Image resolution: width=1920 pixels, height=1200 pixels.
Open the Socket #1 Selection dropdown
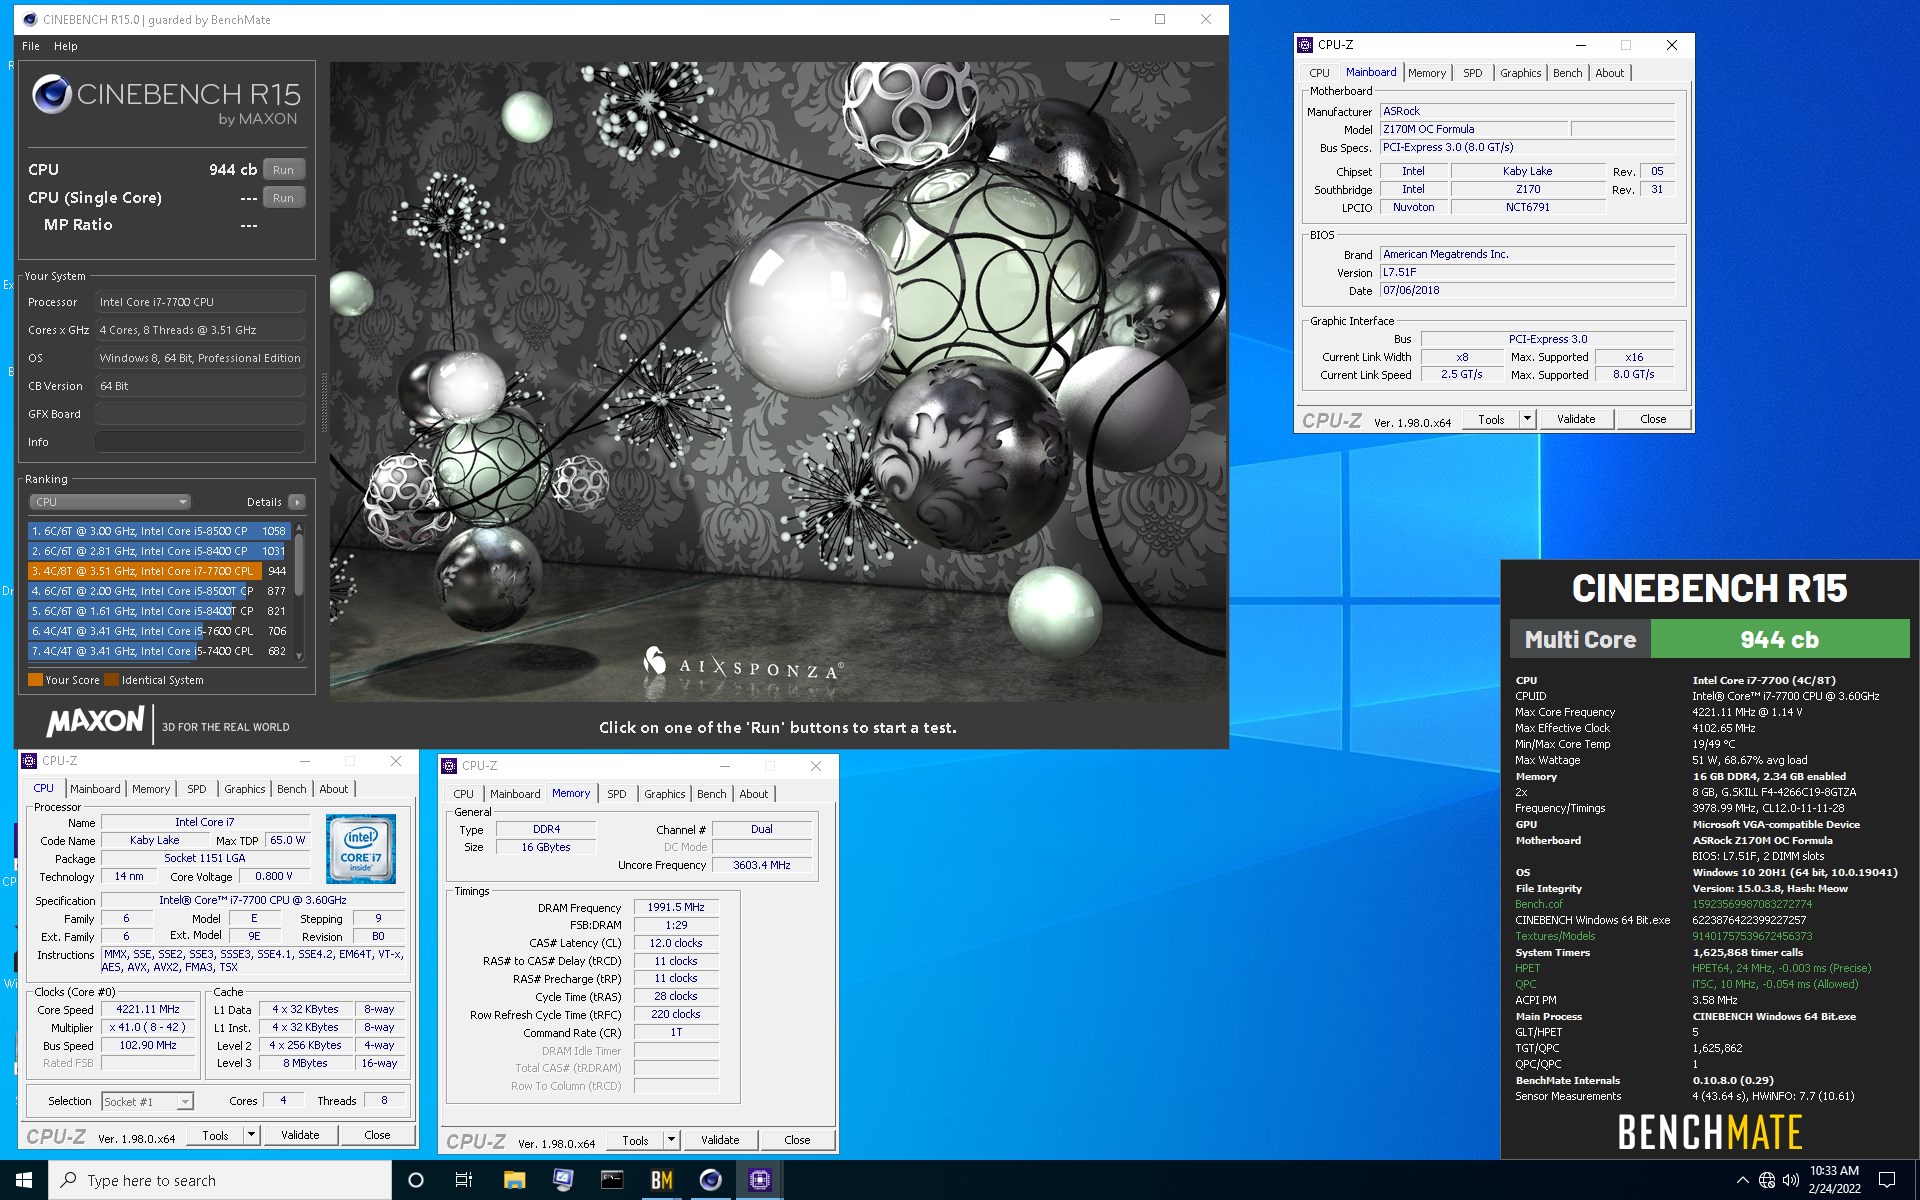pos(147,1101)
